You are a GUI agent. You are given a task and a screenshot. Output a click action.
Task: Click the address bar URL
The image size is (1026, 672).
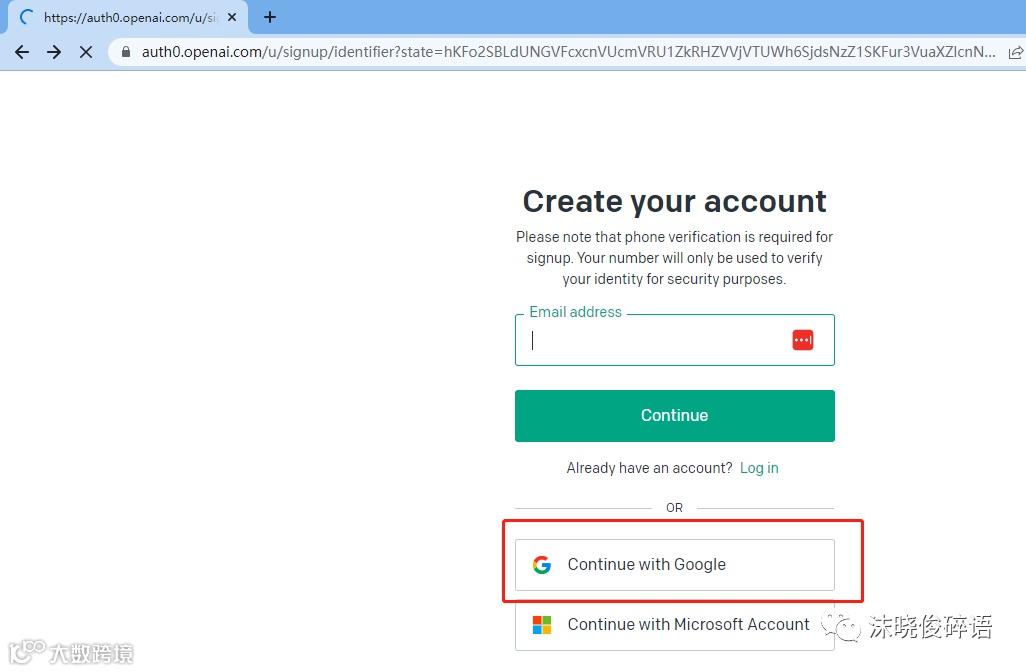568,52
